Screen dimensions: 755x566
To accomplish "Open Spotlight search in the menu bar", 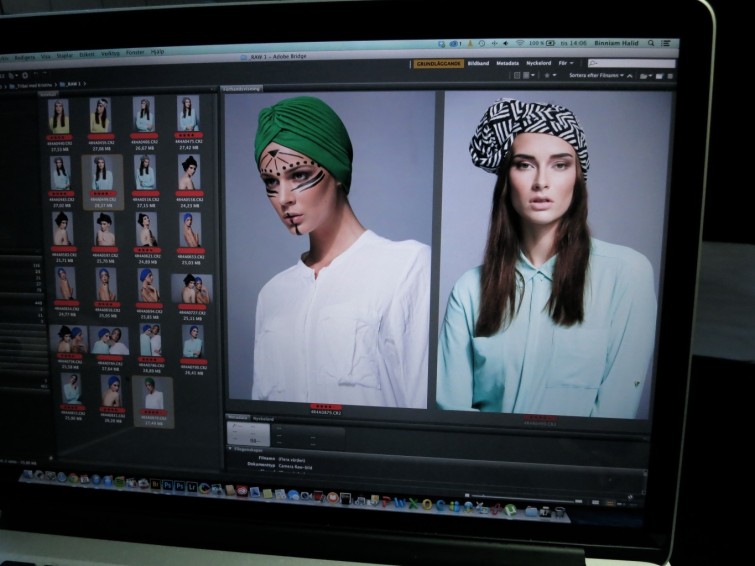I will point(650,44).
